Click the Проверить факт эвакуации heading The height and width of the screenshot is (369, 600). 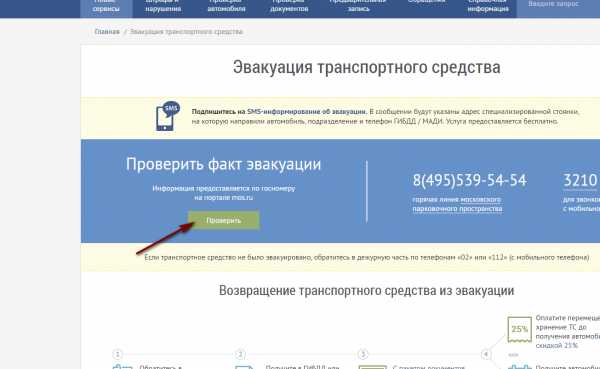(x=223, y=164)
